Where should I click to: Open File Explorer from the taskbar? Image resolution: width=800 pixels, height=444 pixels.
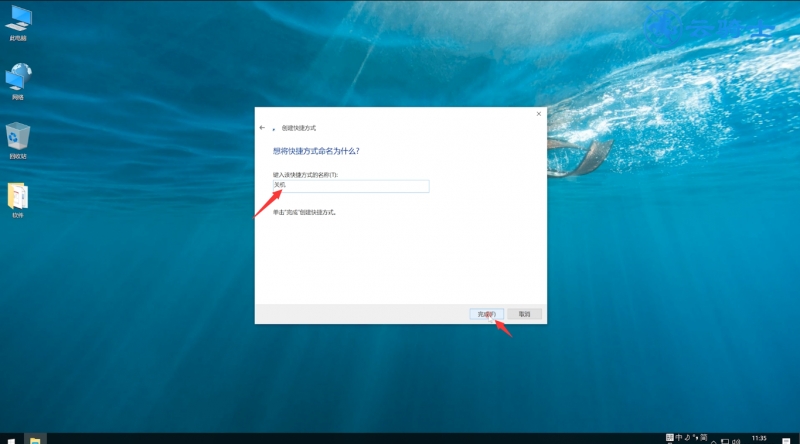point(35,440)
